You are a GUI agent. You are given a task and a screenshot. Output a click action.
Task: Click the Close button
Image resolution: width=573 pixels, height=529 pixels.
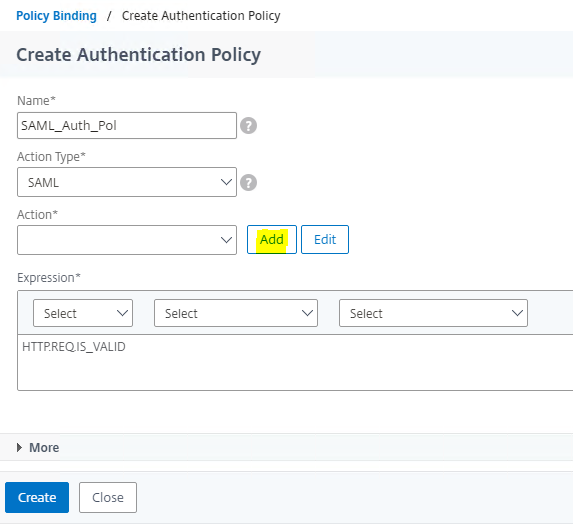pyautogui.click(x=108, y=498)
